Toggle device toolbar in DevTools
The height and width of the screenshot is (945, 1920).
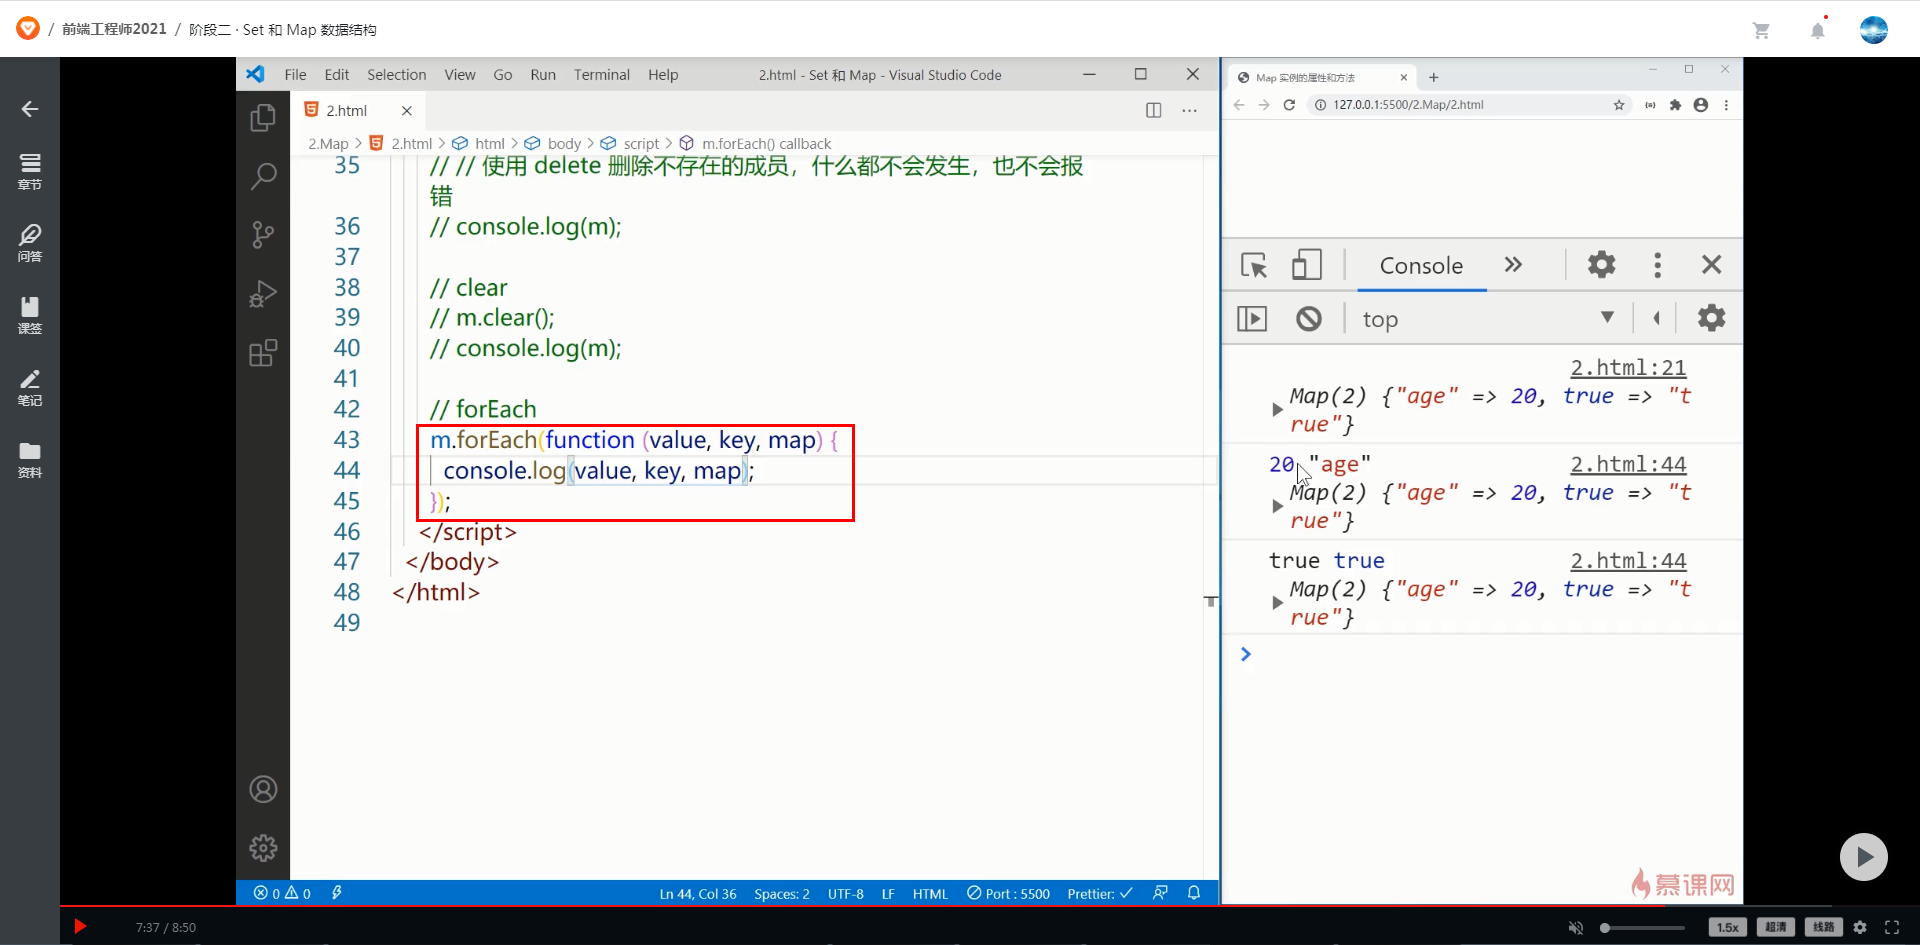coord(1306,265)
